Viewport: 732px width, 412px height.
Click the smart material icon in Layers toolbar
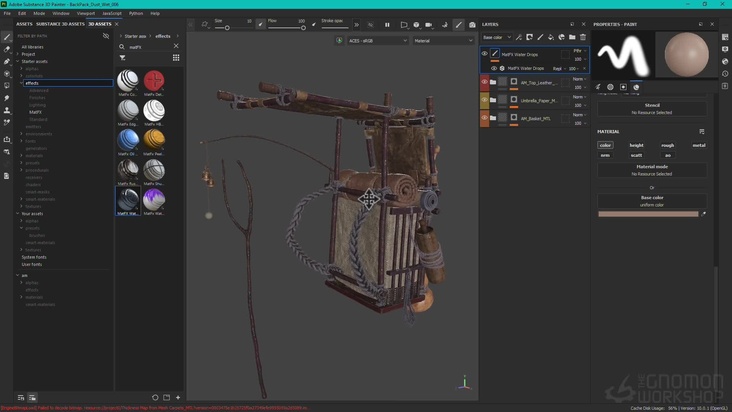tap(562, 37)
